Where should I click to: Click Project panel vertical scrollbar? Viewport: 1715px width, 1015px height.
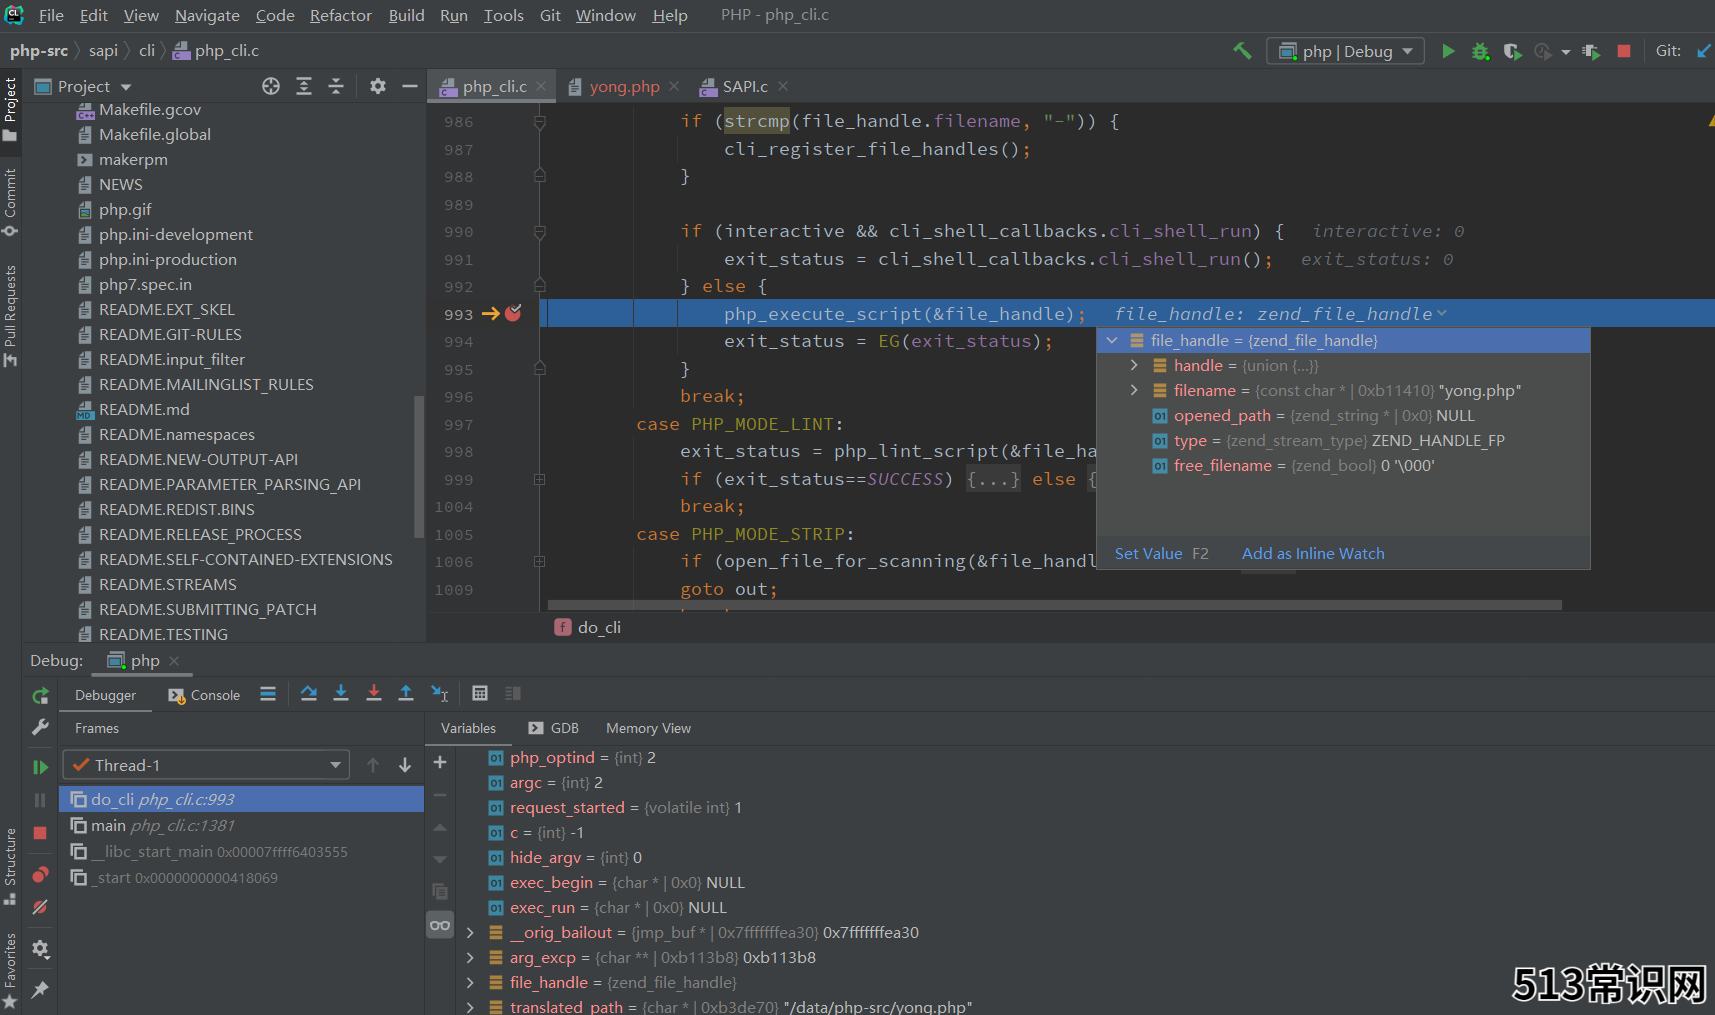tap(418, 466)
